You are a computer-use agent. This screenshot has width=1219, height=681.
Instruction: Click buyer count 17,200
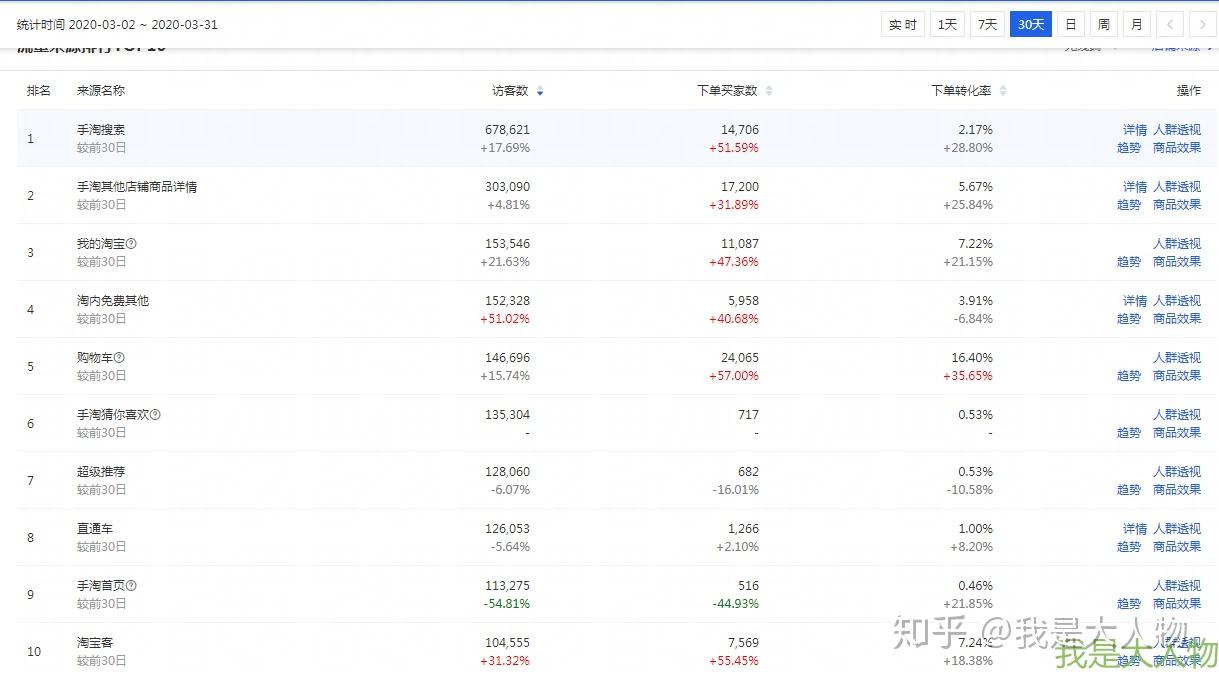pyautogui.click(x=740, y=187)
